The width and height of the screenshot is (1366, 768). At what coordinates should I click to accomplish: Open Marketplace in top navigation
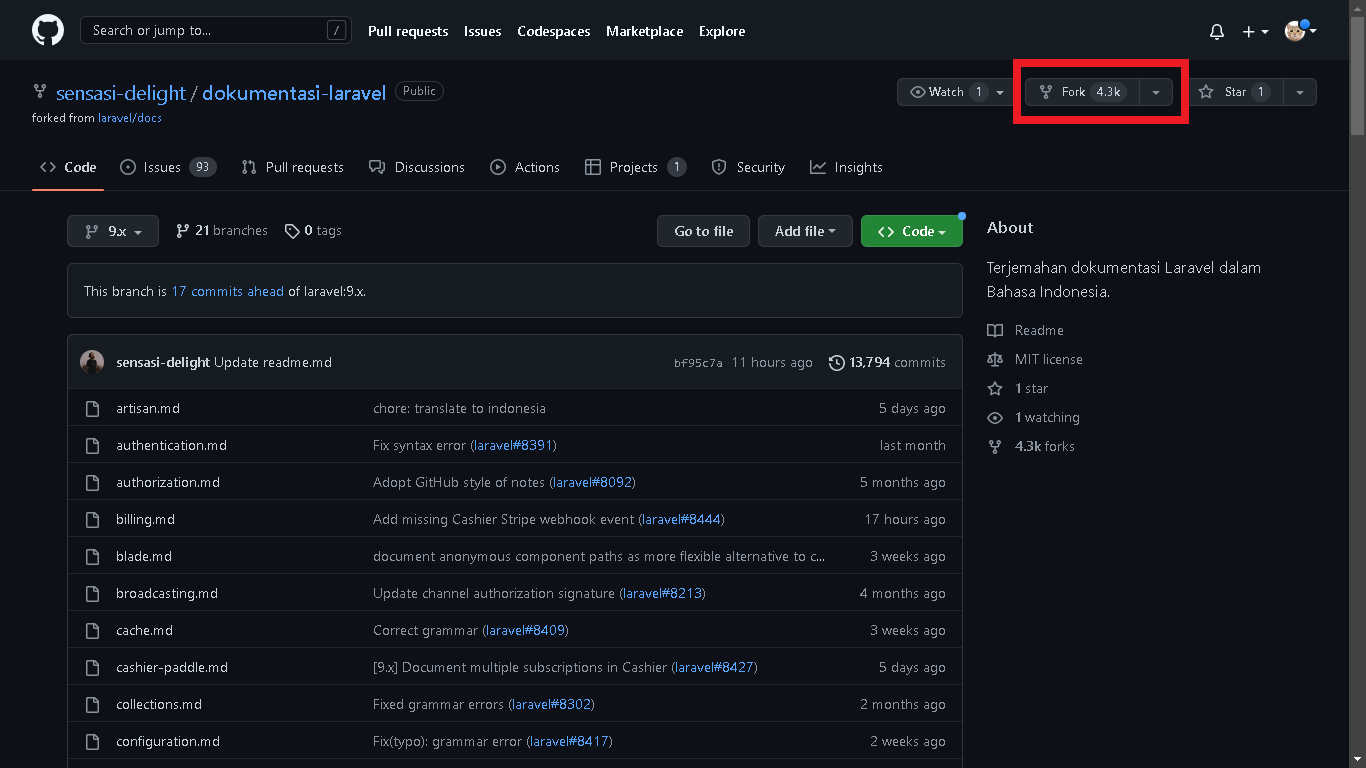[x=644, y=31]
